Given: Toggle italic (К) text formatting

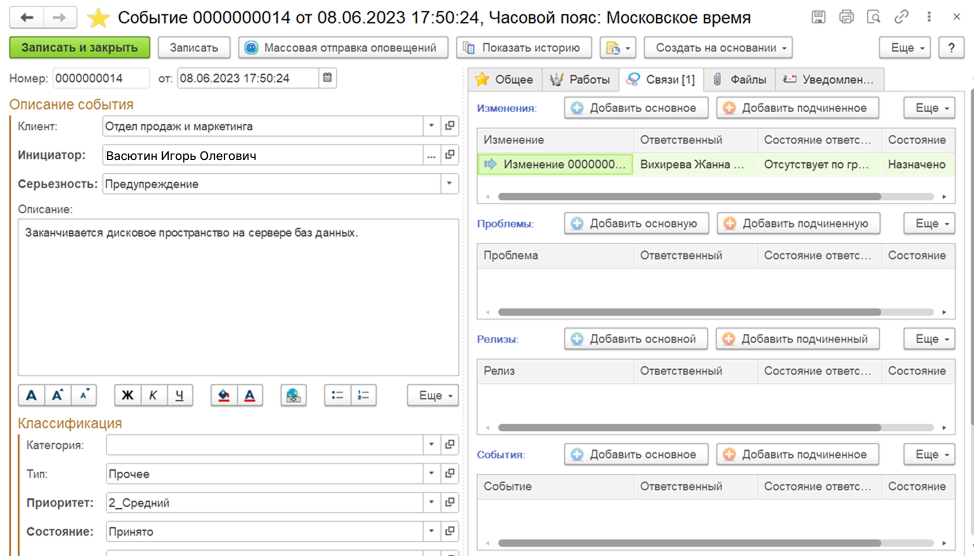Looking at the screenshot, I should tap(153, 395).
